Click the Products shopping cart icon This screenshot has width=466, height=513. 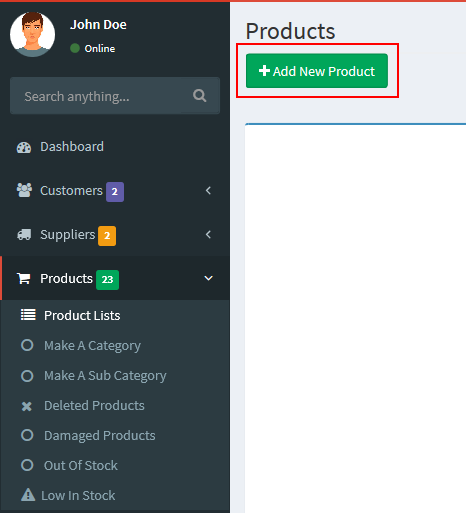pyautogui.click(x=24, y=278)
